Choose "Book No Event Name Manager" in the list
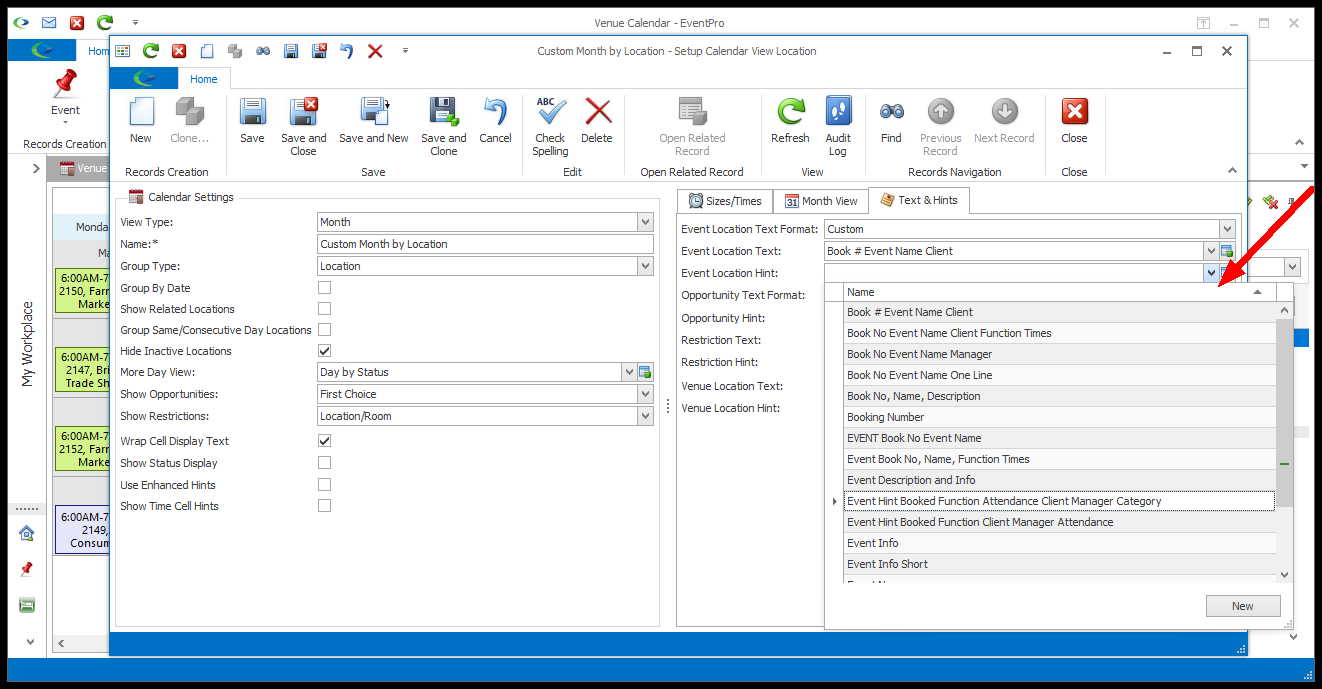 1060,354
